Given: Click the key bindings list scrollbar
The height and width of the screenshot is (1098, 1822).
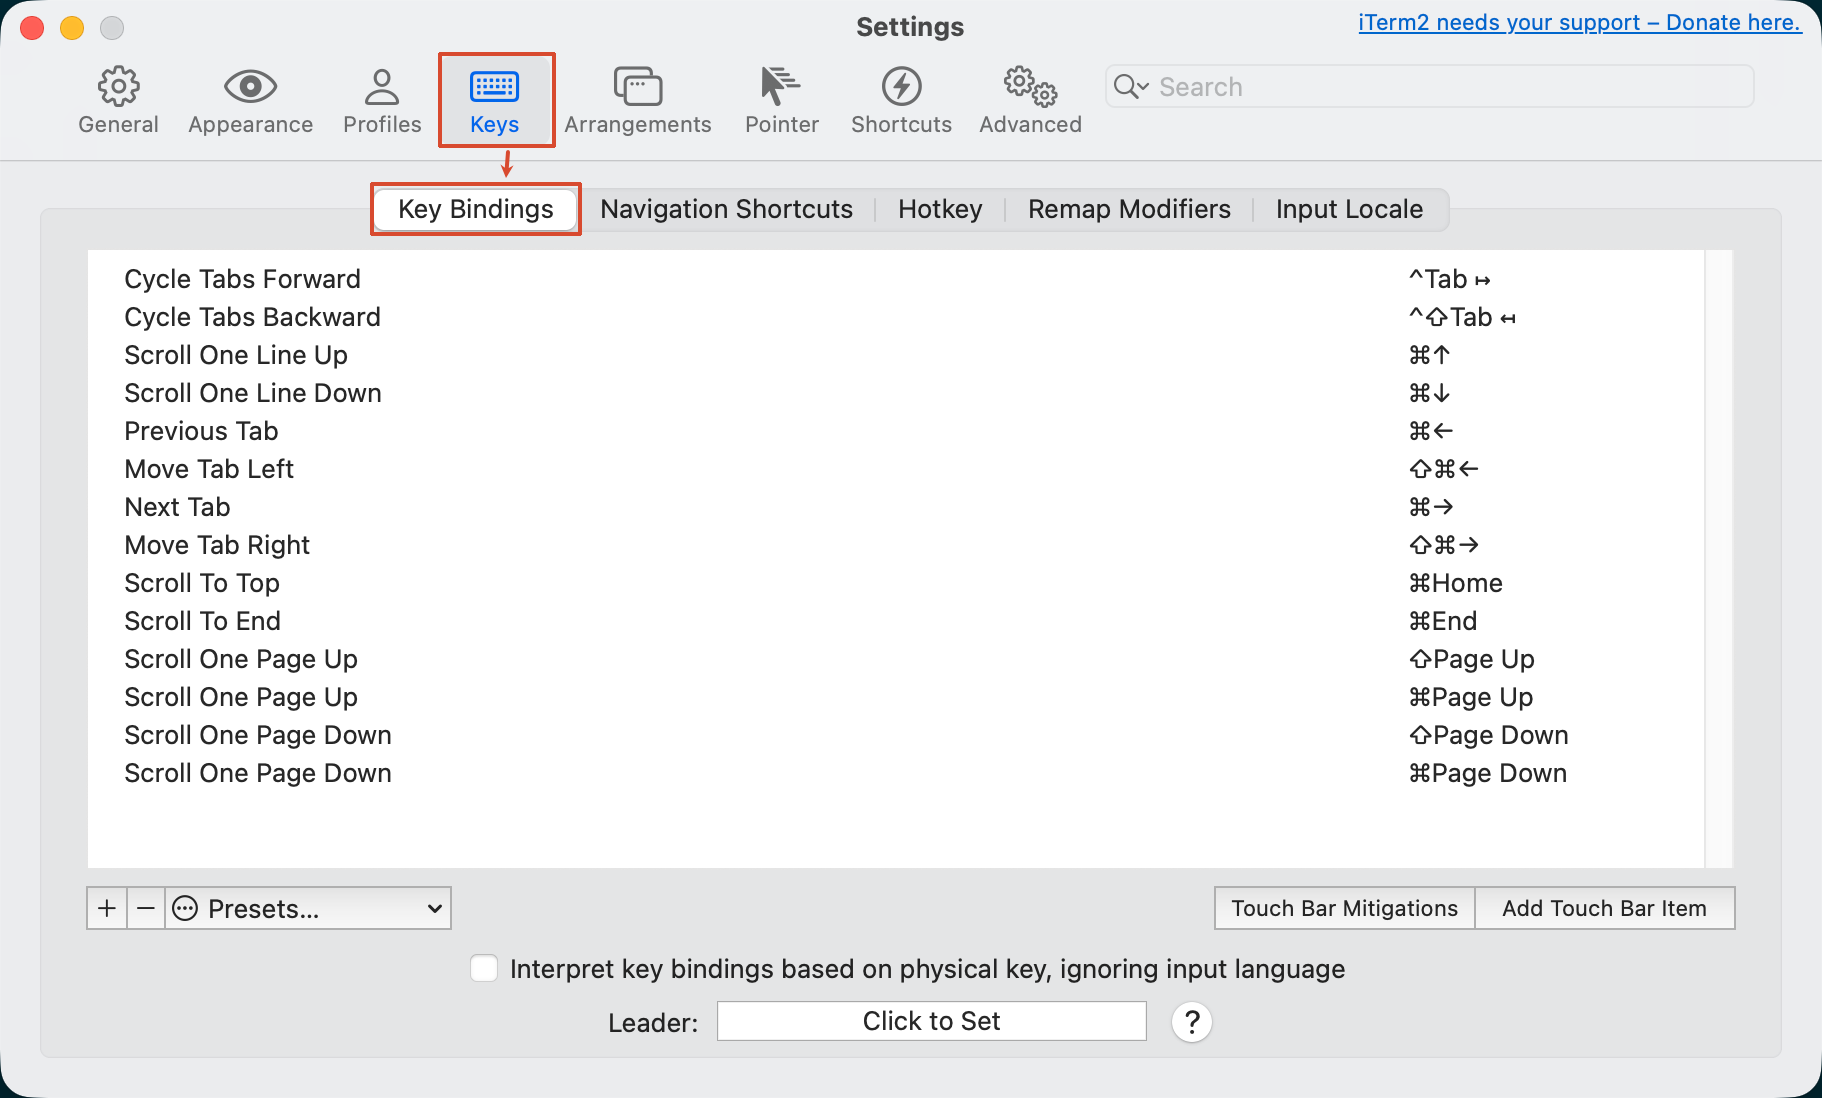Looking at the screenshot, I should 1718,559.
